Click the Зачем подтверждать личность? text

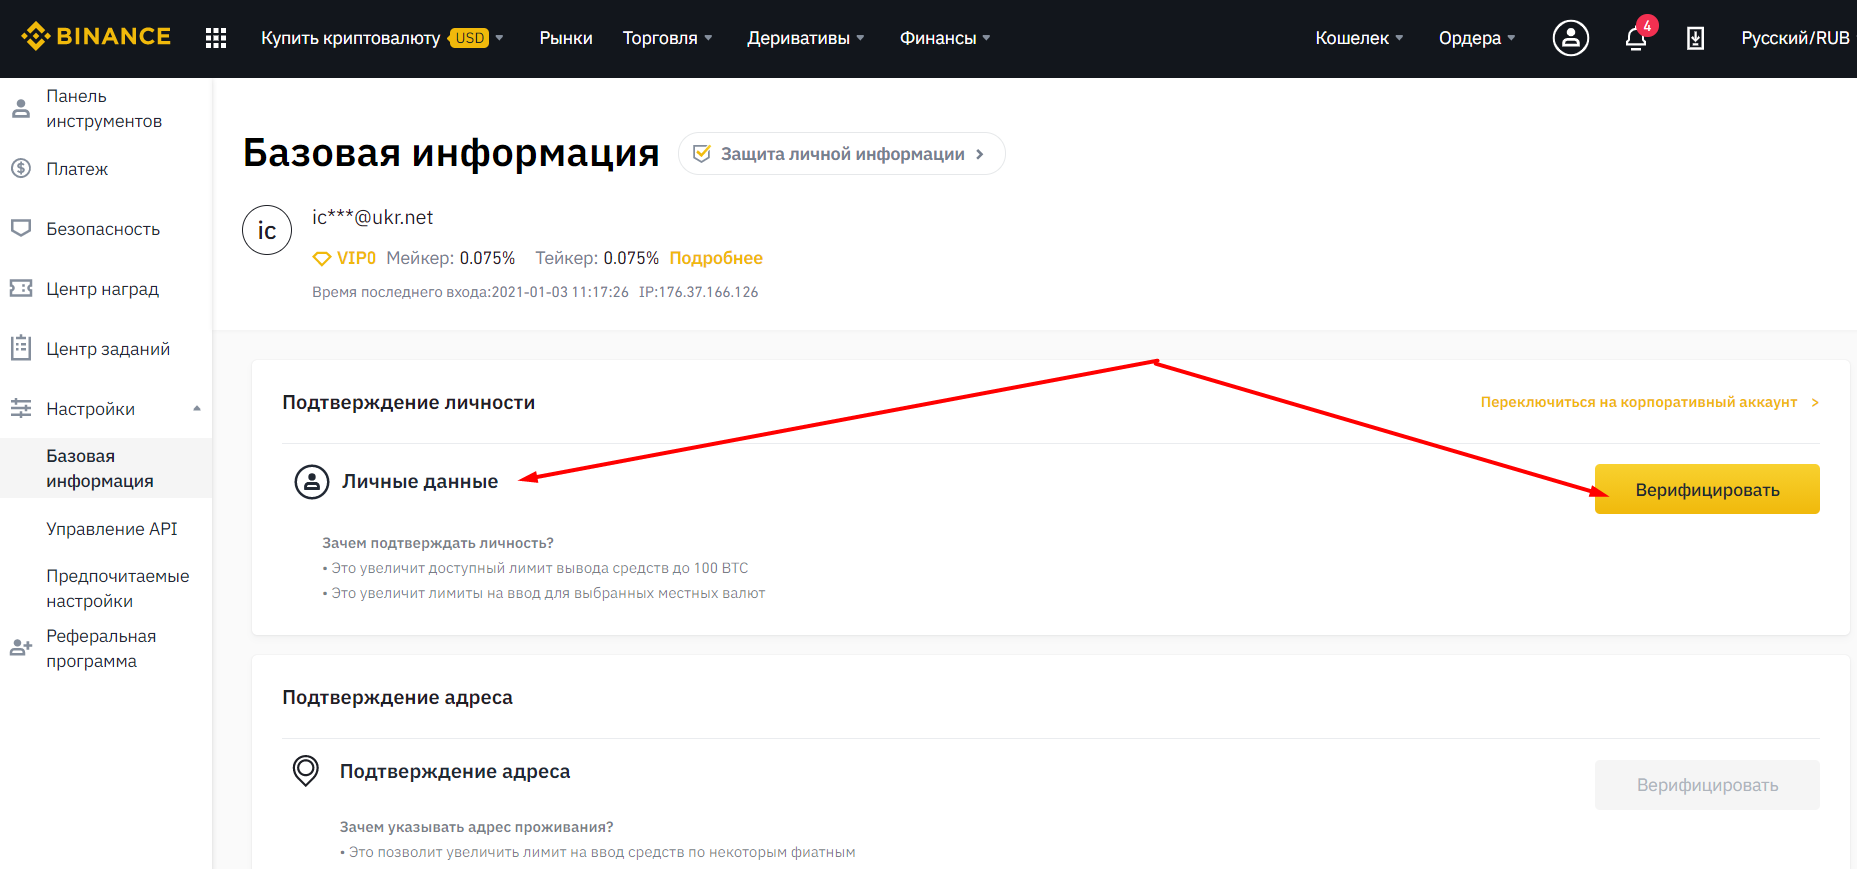tap(437, 543)
